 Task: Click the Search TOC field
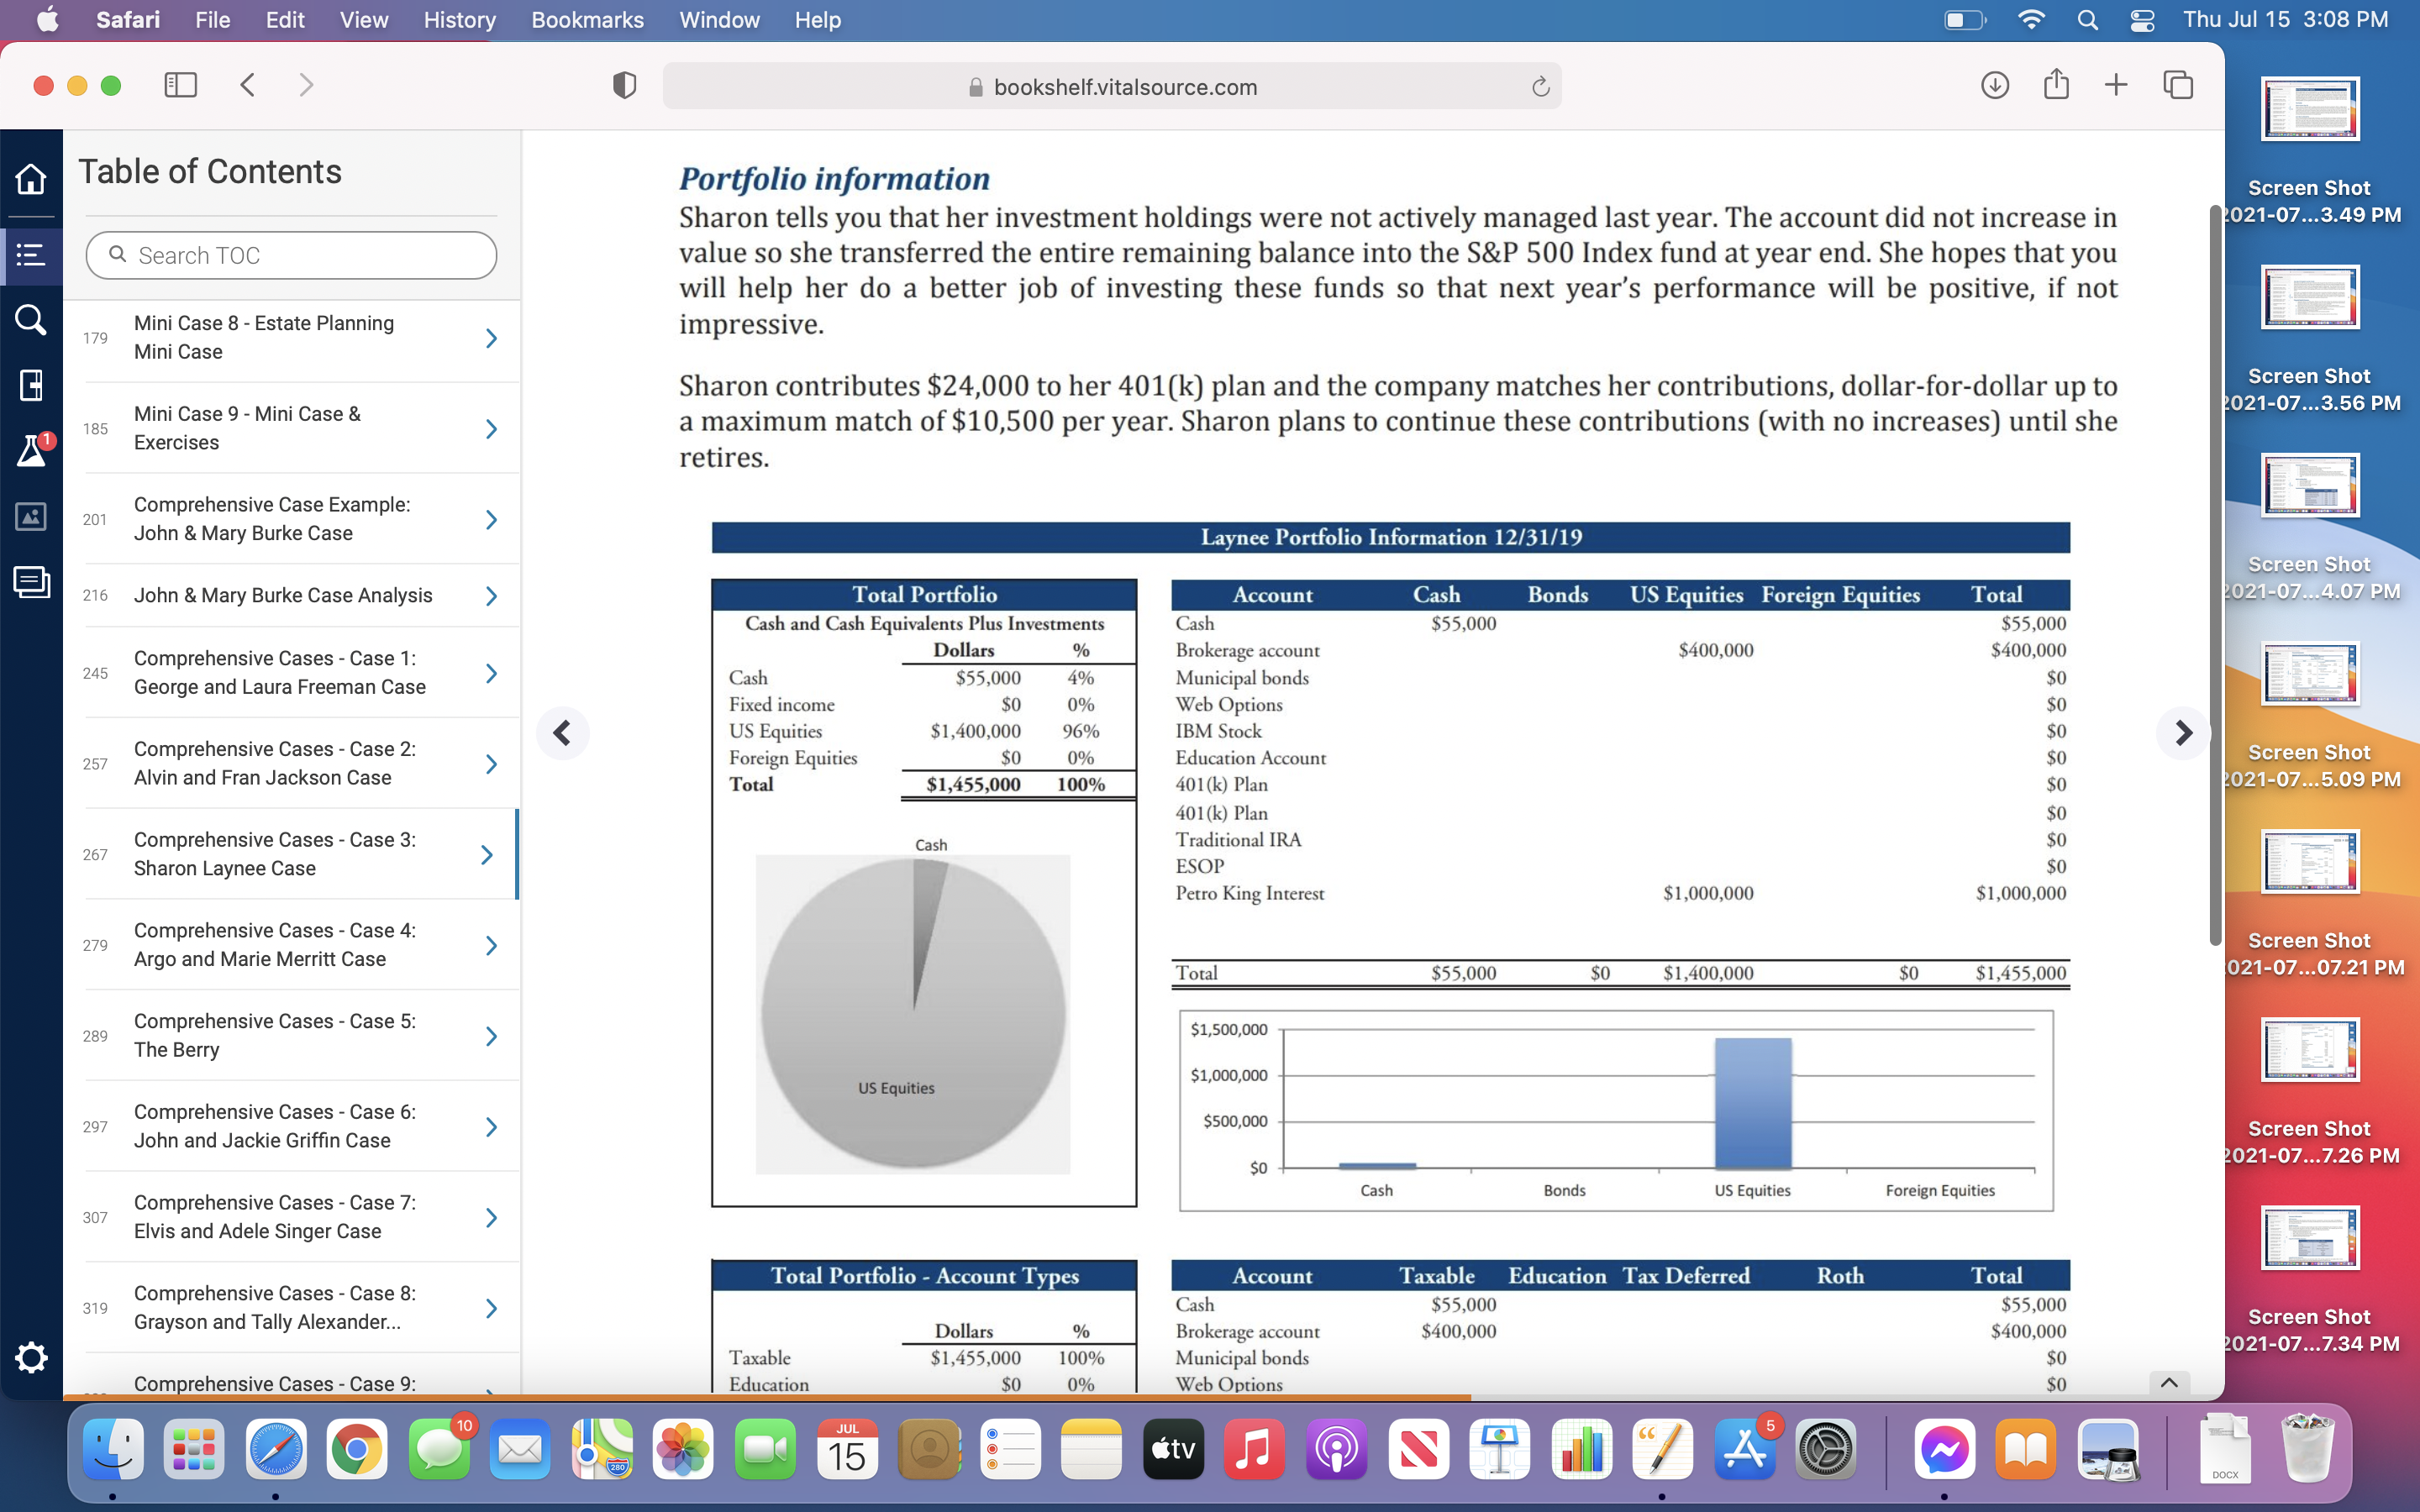coord(291,255)
